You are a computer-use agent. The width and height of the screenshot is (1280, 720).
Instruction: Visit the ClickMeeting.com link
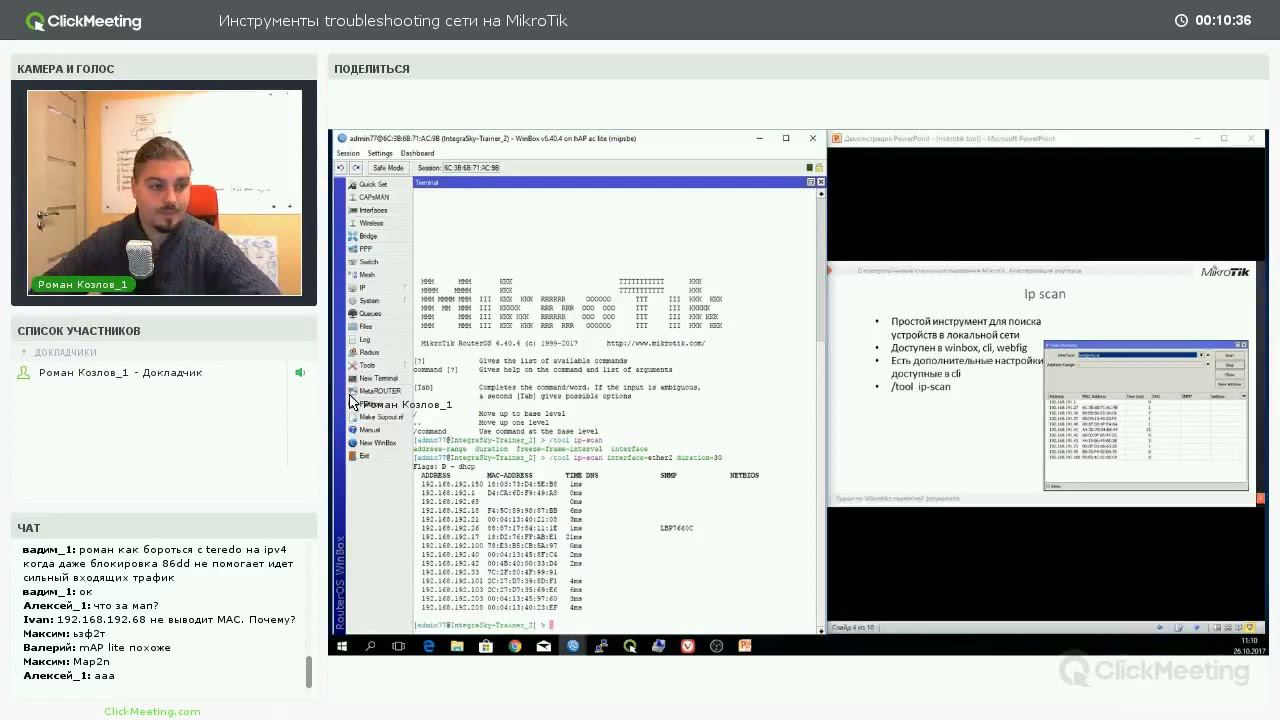tap(152, 711)
